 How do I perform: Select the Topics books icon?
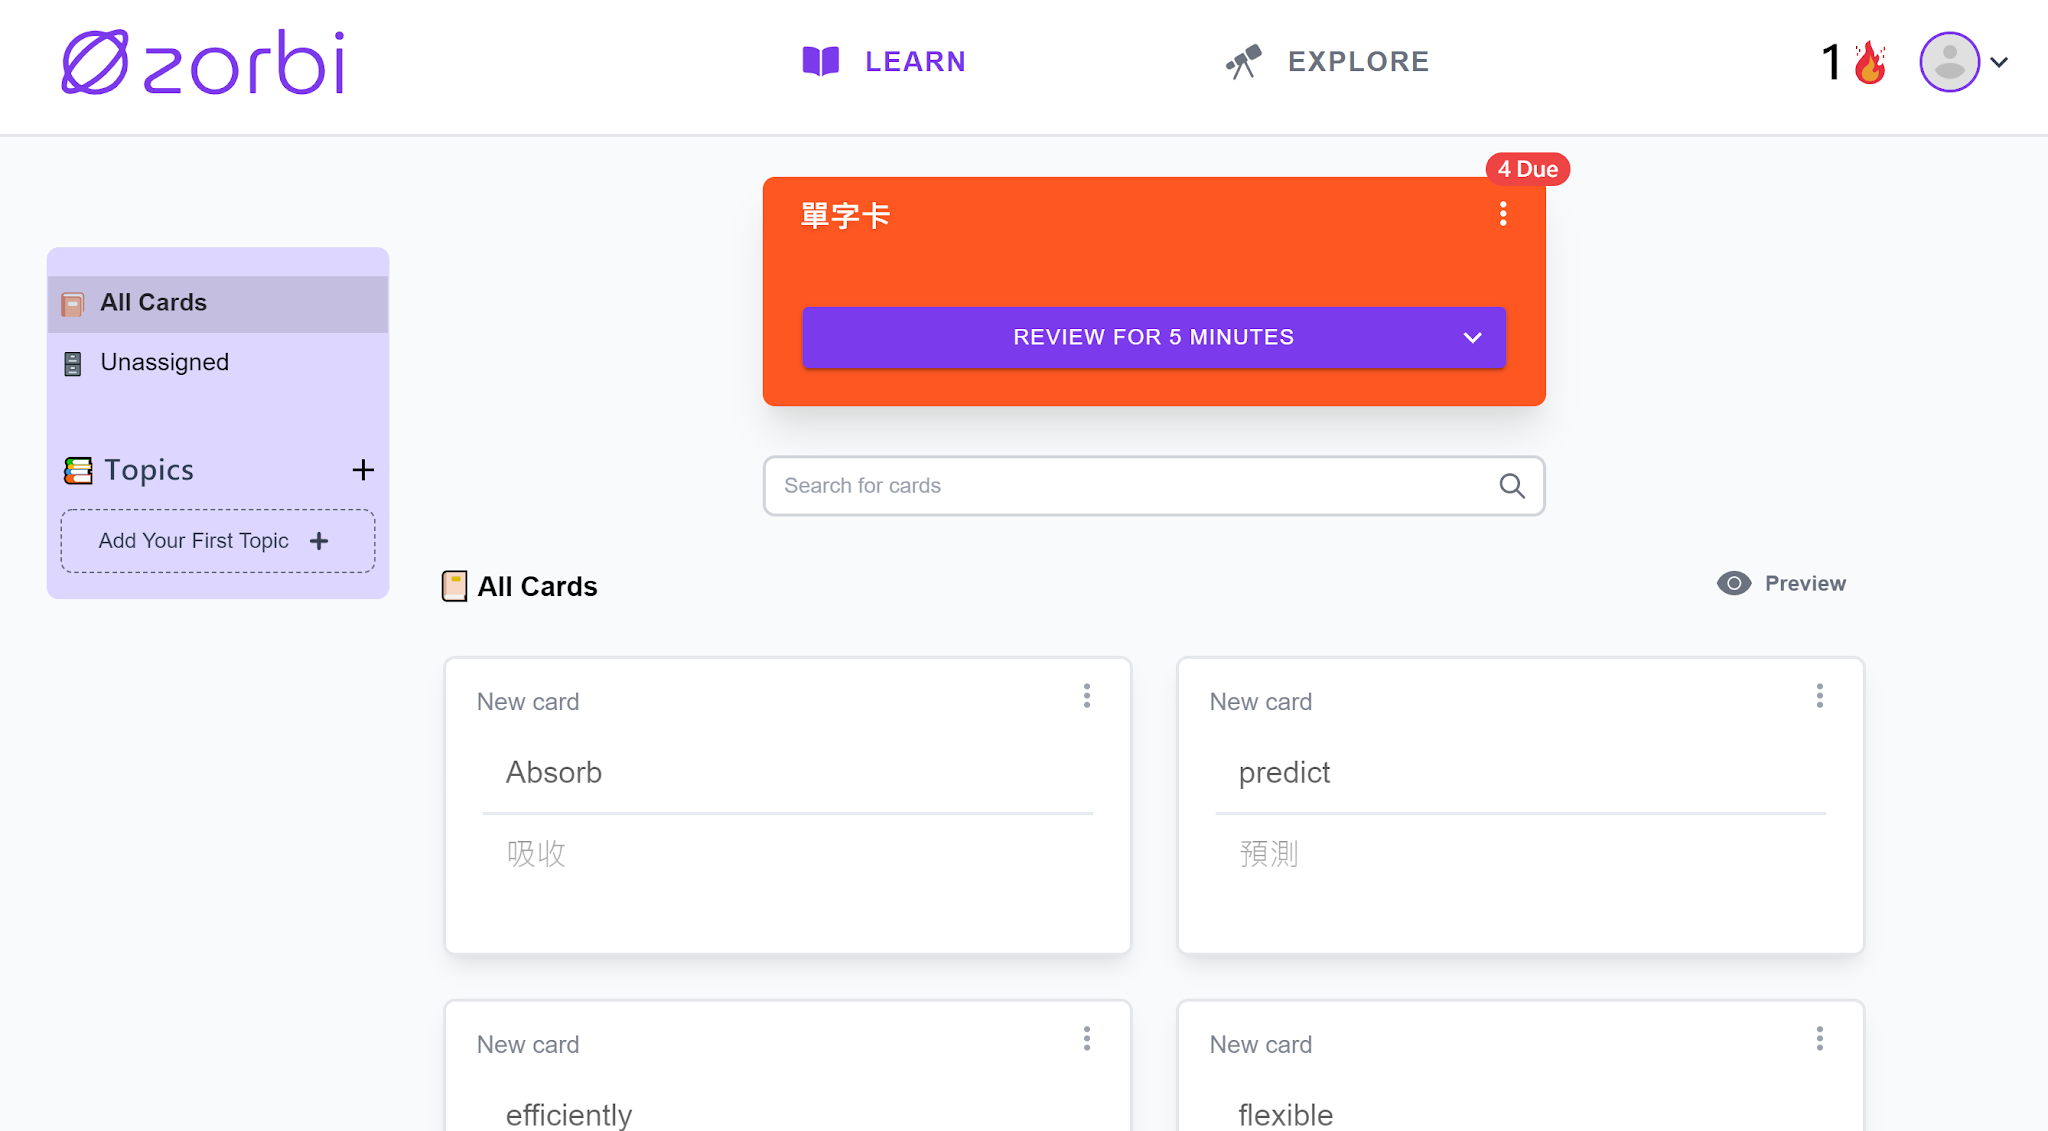[76, 470]
